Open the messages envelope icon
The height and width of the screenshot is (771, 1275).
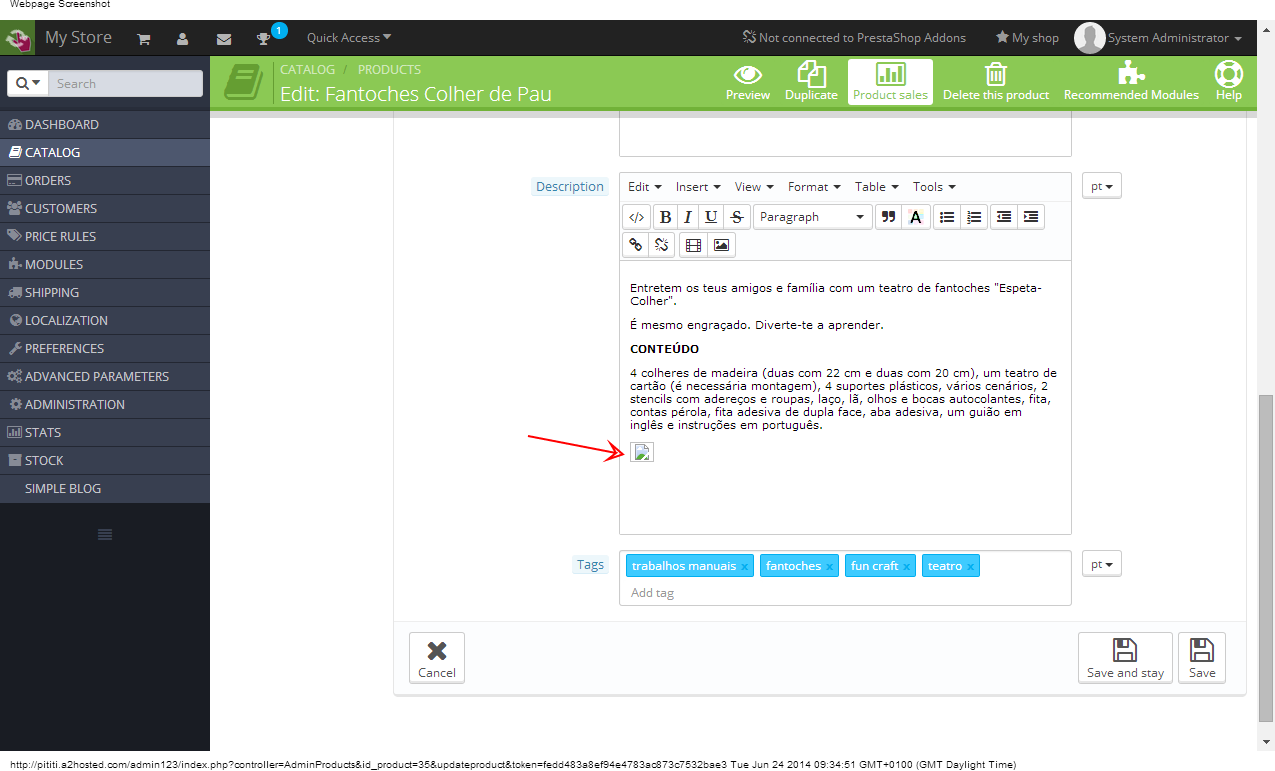(x=224, y=39)
